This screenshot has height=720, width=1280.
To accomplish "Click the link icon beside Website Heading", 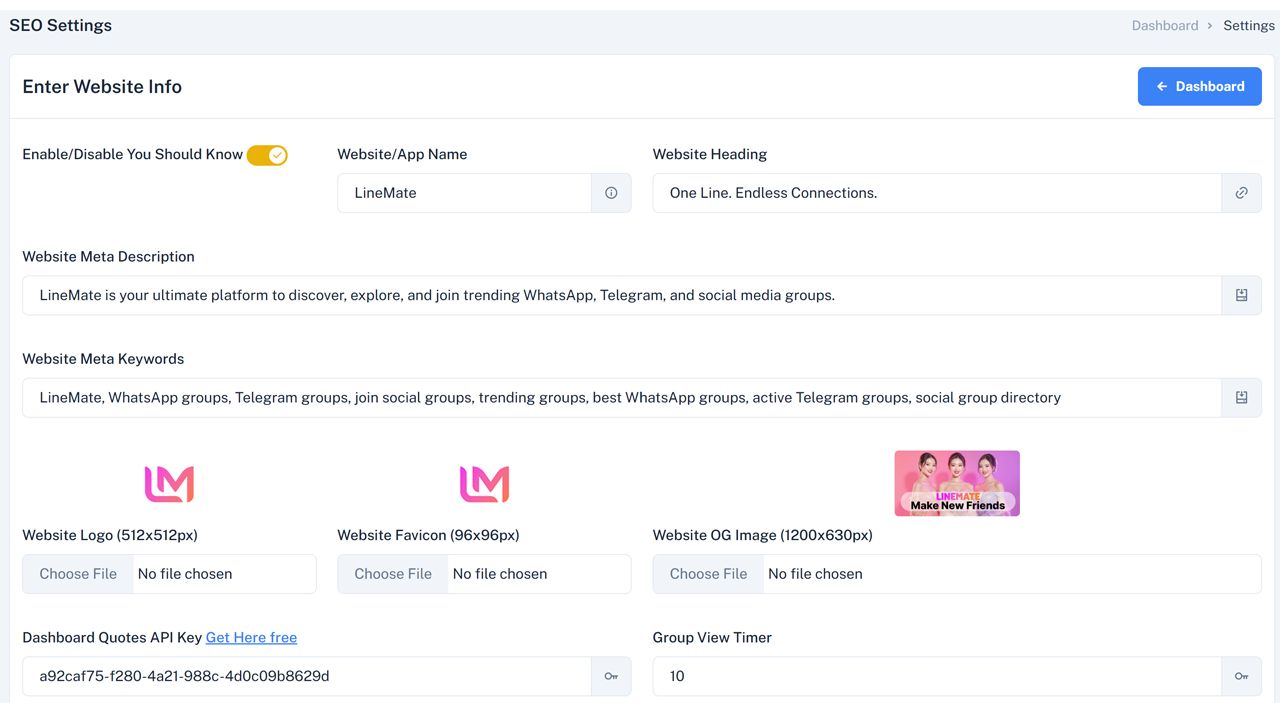I will (1241, 193).
